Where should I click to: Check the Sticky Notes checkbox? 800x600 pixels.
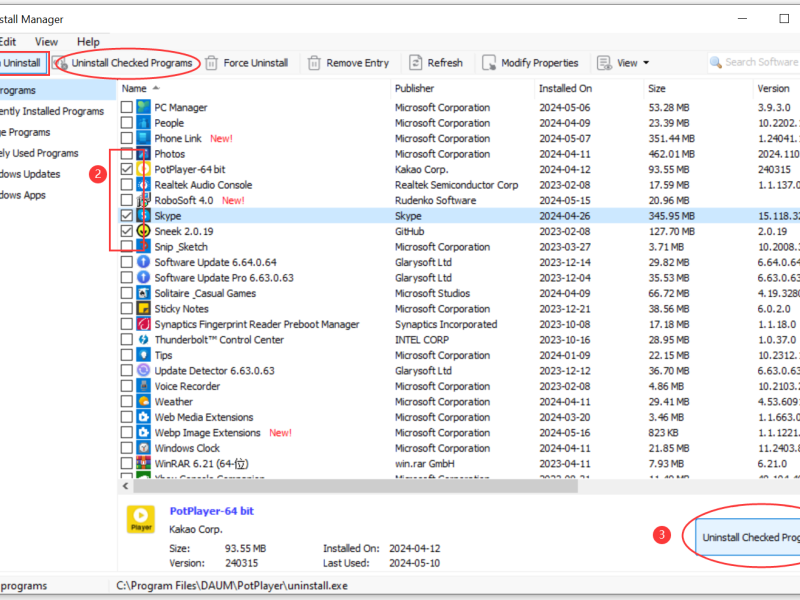(x=127, y=309)
